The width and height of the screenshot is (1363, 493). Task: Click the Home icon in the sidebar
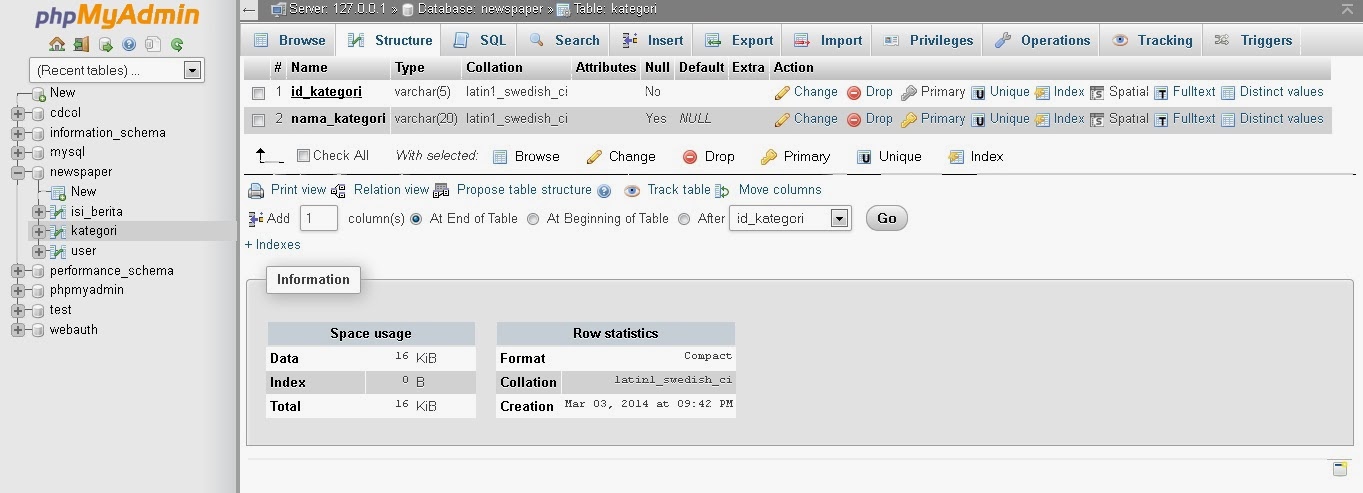[x=57, y=45]
